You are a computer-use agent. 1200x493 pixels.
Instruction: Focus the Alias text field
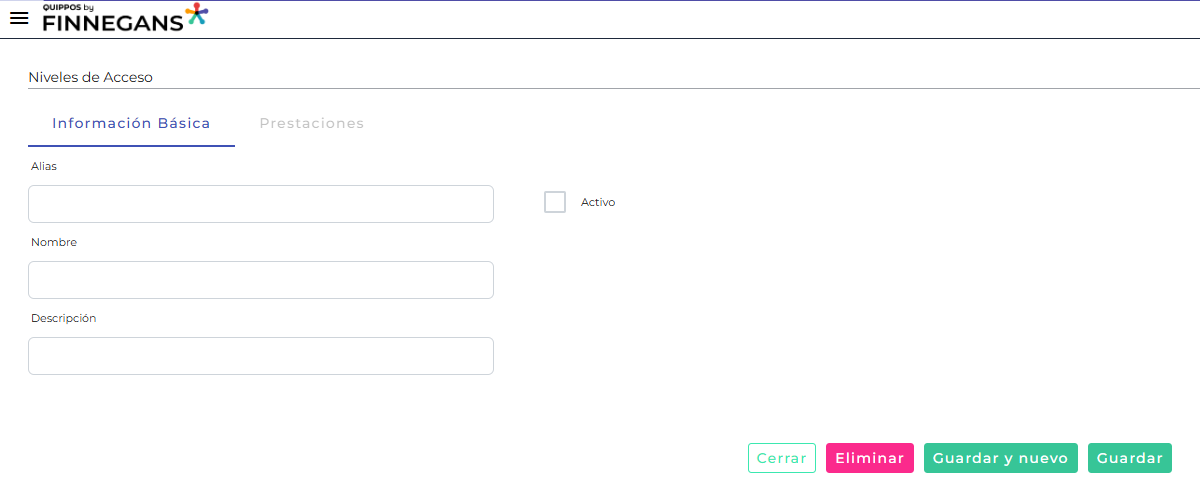click(x=261, y=204)
